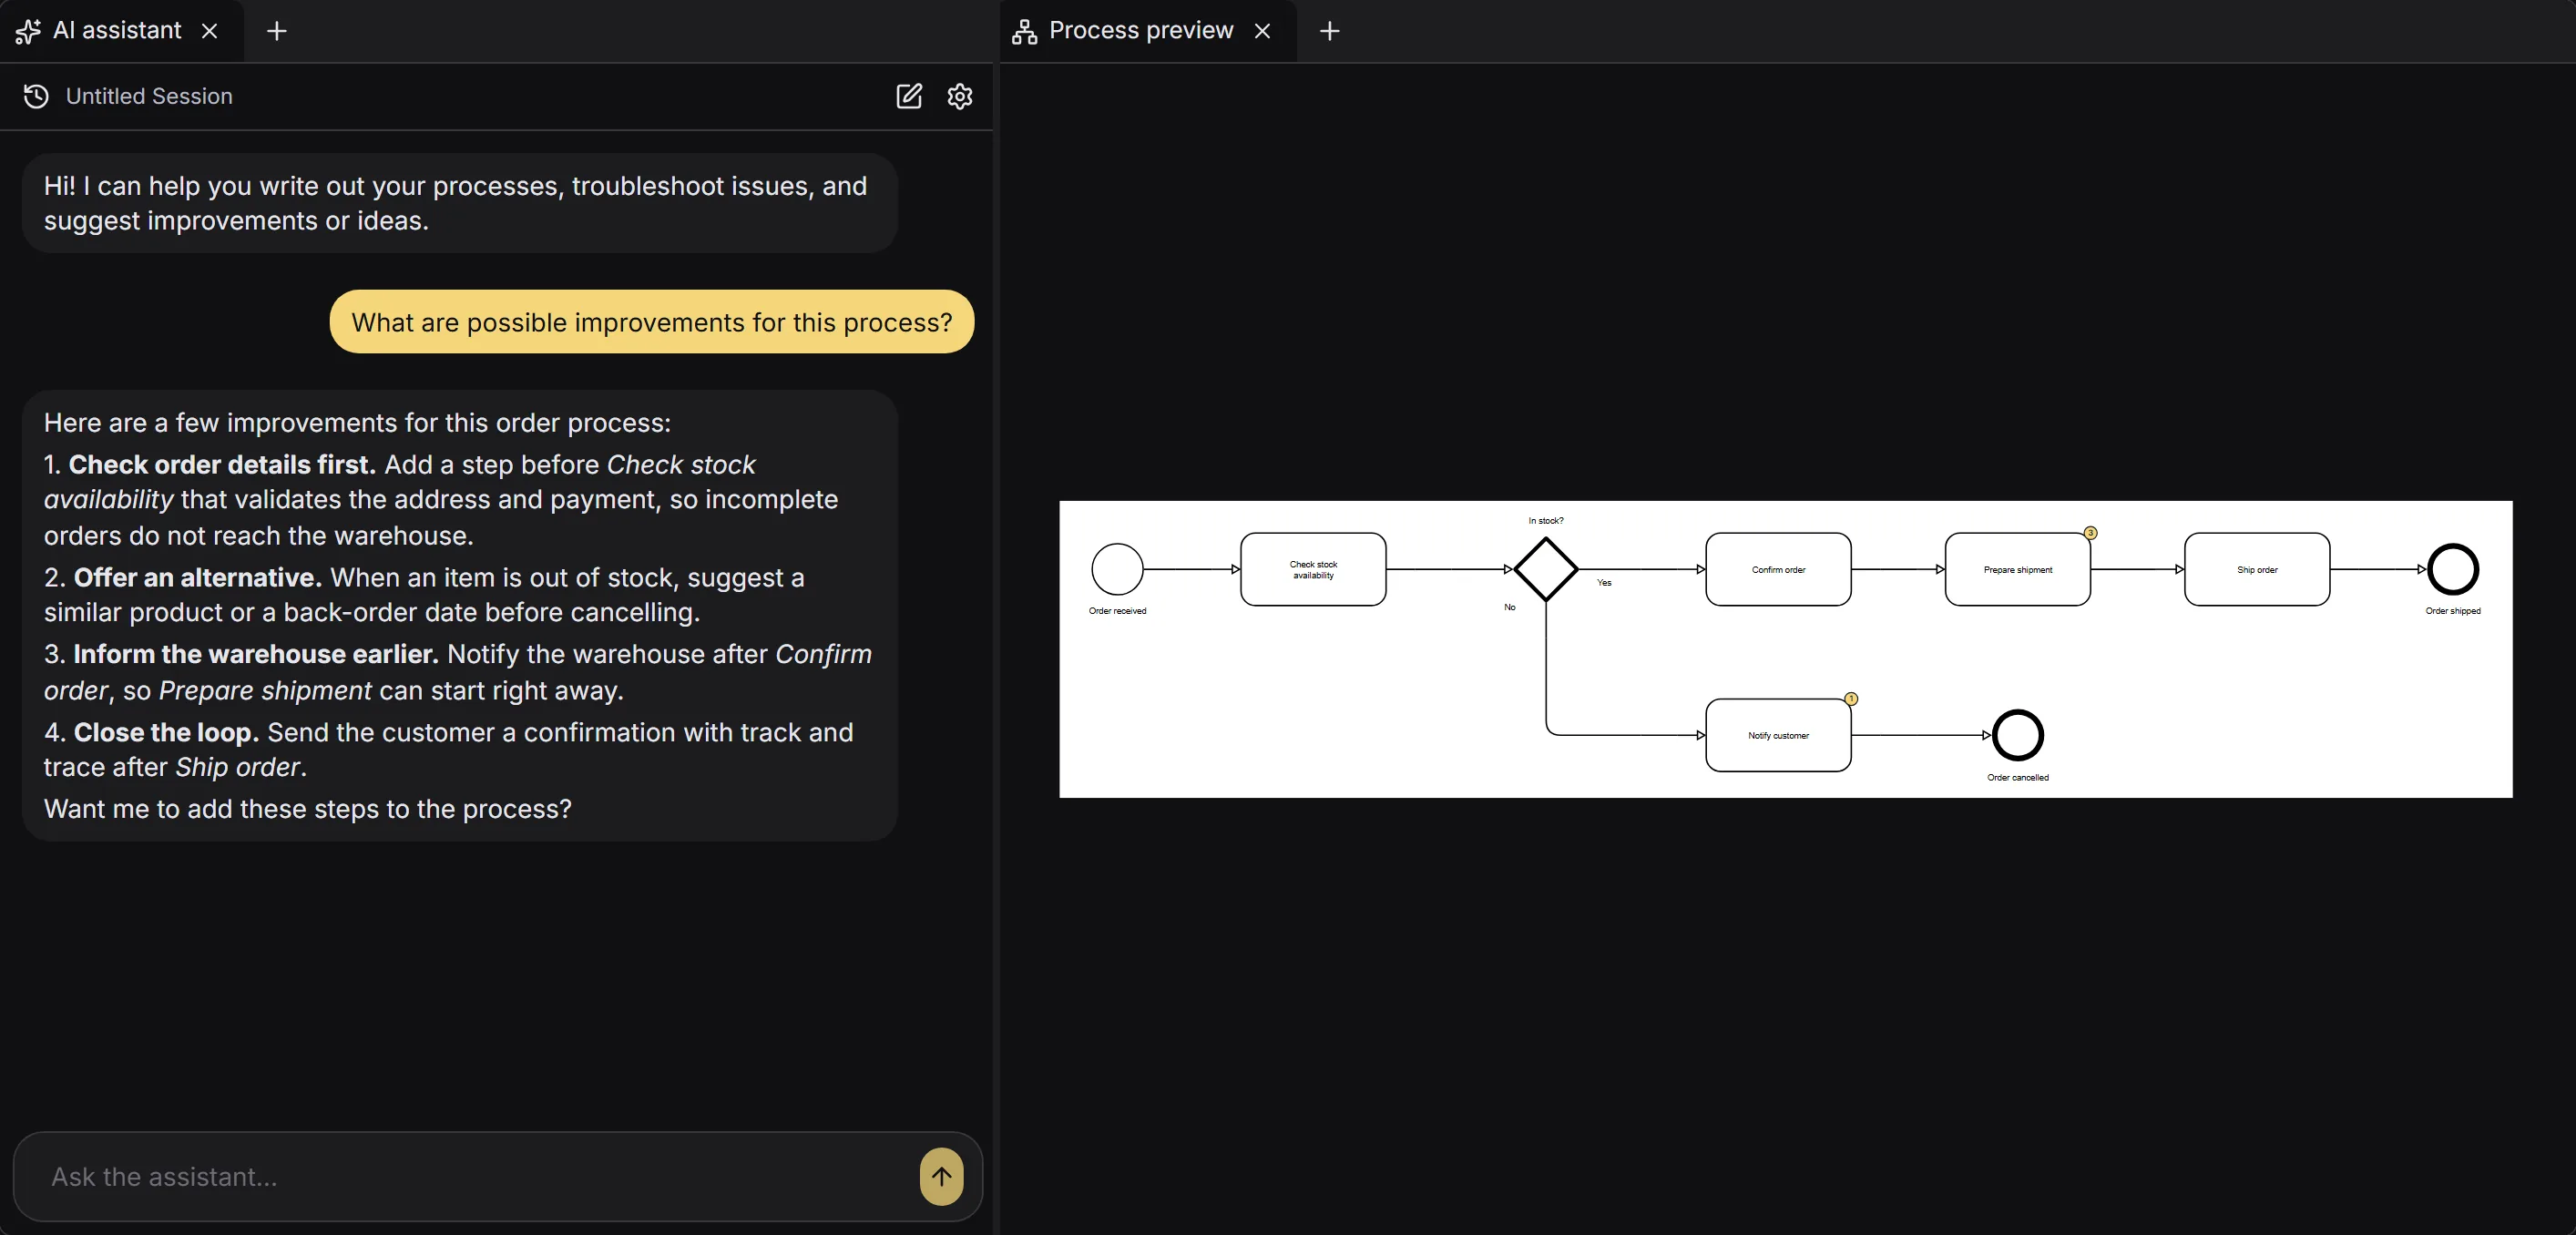Viewport: 2576px width, 1235px height.
Task: Select the In stock? gateway diamond
Action: pos(1546,569)
